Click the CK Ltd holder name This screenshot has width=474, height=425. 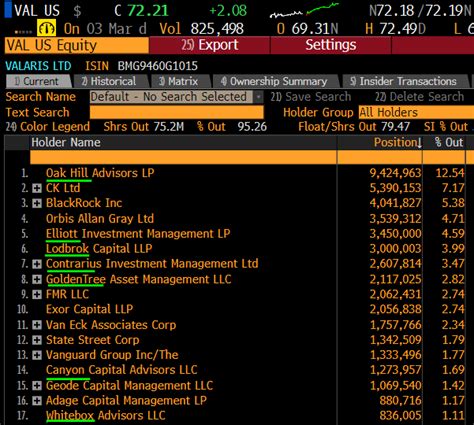click(63, 188)
